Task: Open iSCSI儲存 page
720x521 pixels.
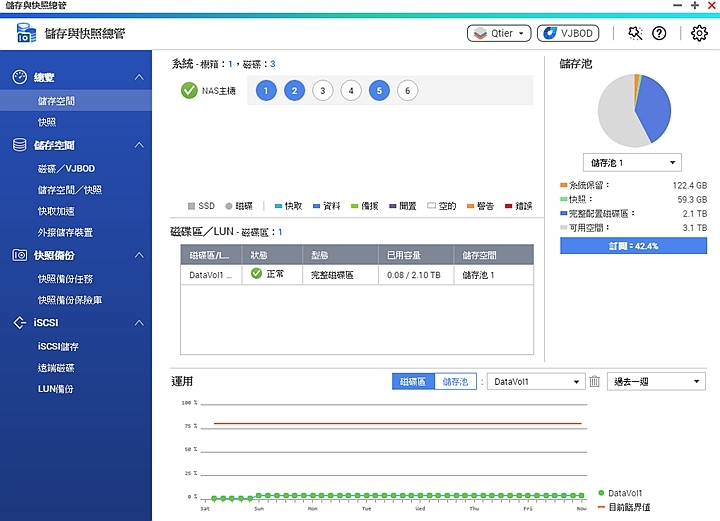Action: click(58, 347)
